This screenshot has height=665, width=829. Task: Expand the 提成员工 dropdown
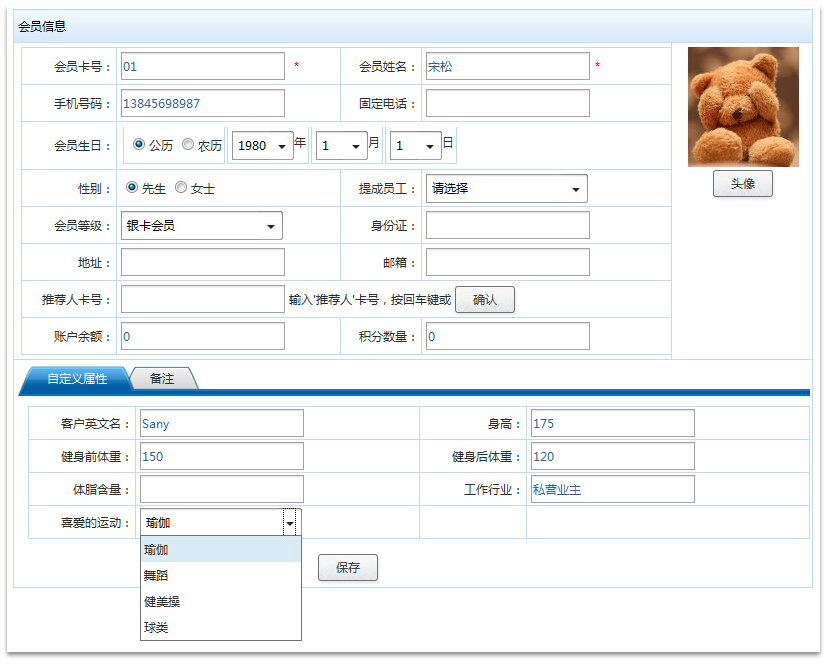point(506,189)
